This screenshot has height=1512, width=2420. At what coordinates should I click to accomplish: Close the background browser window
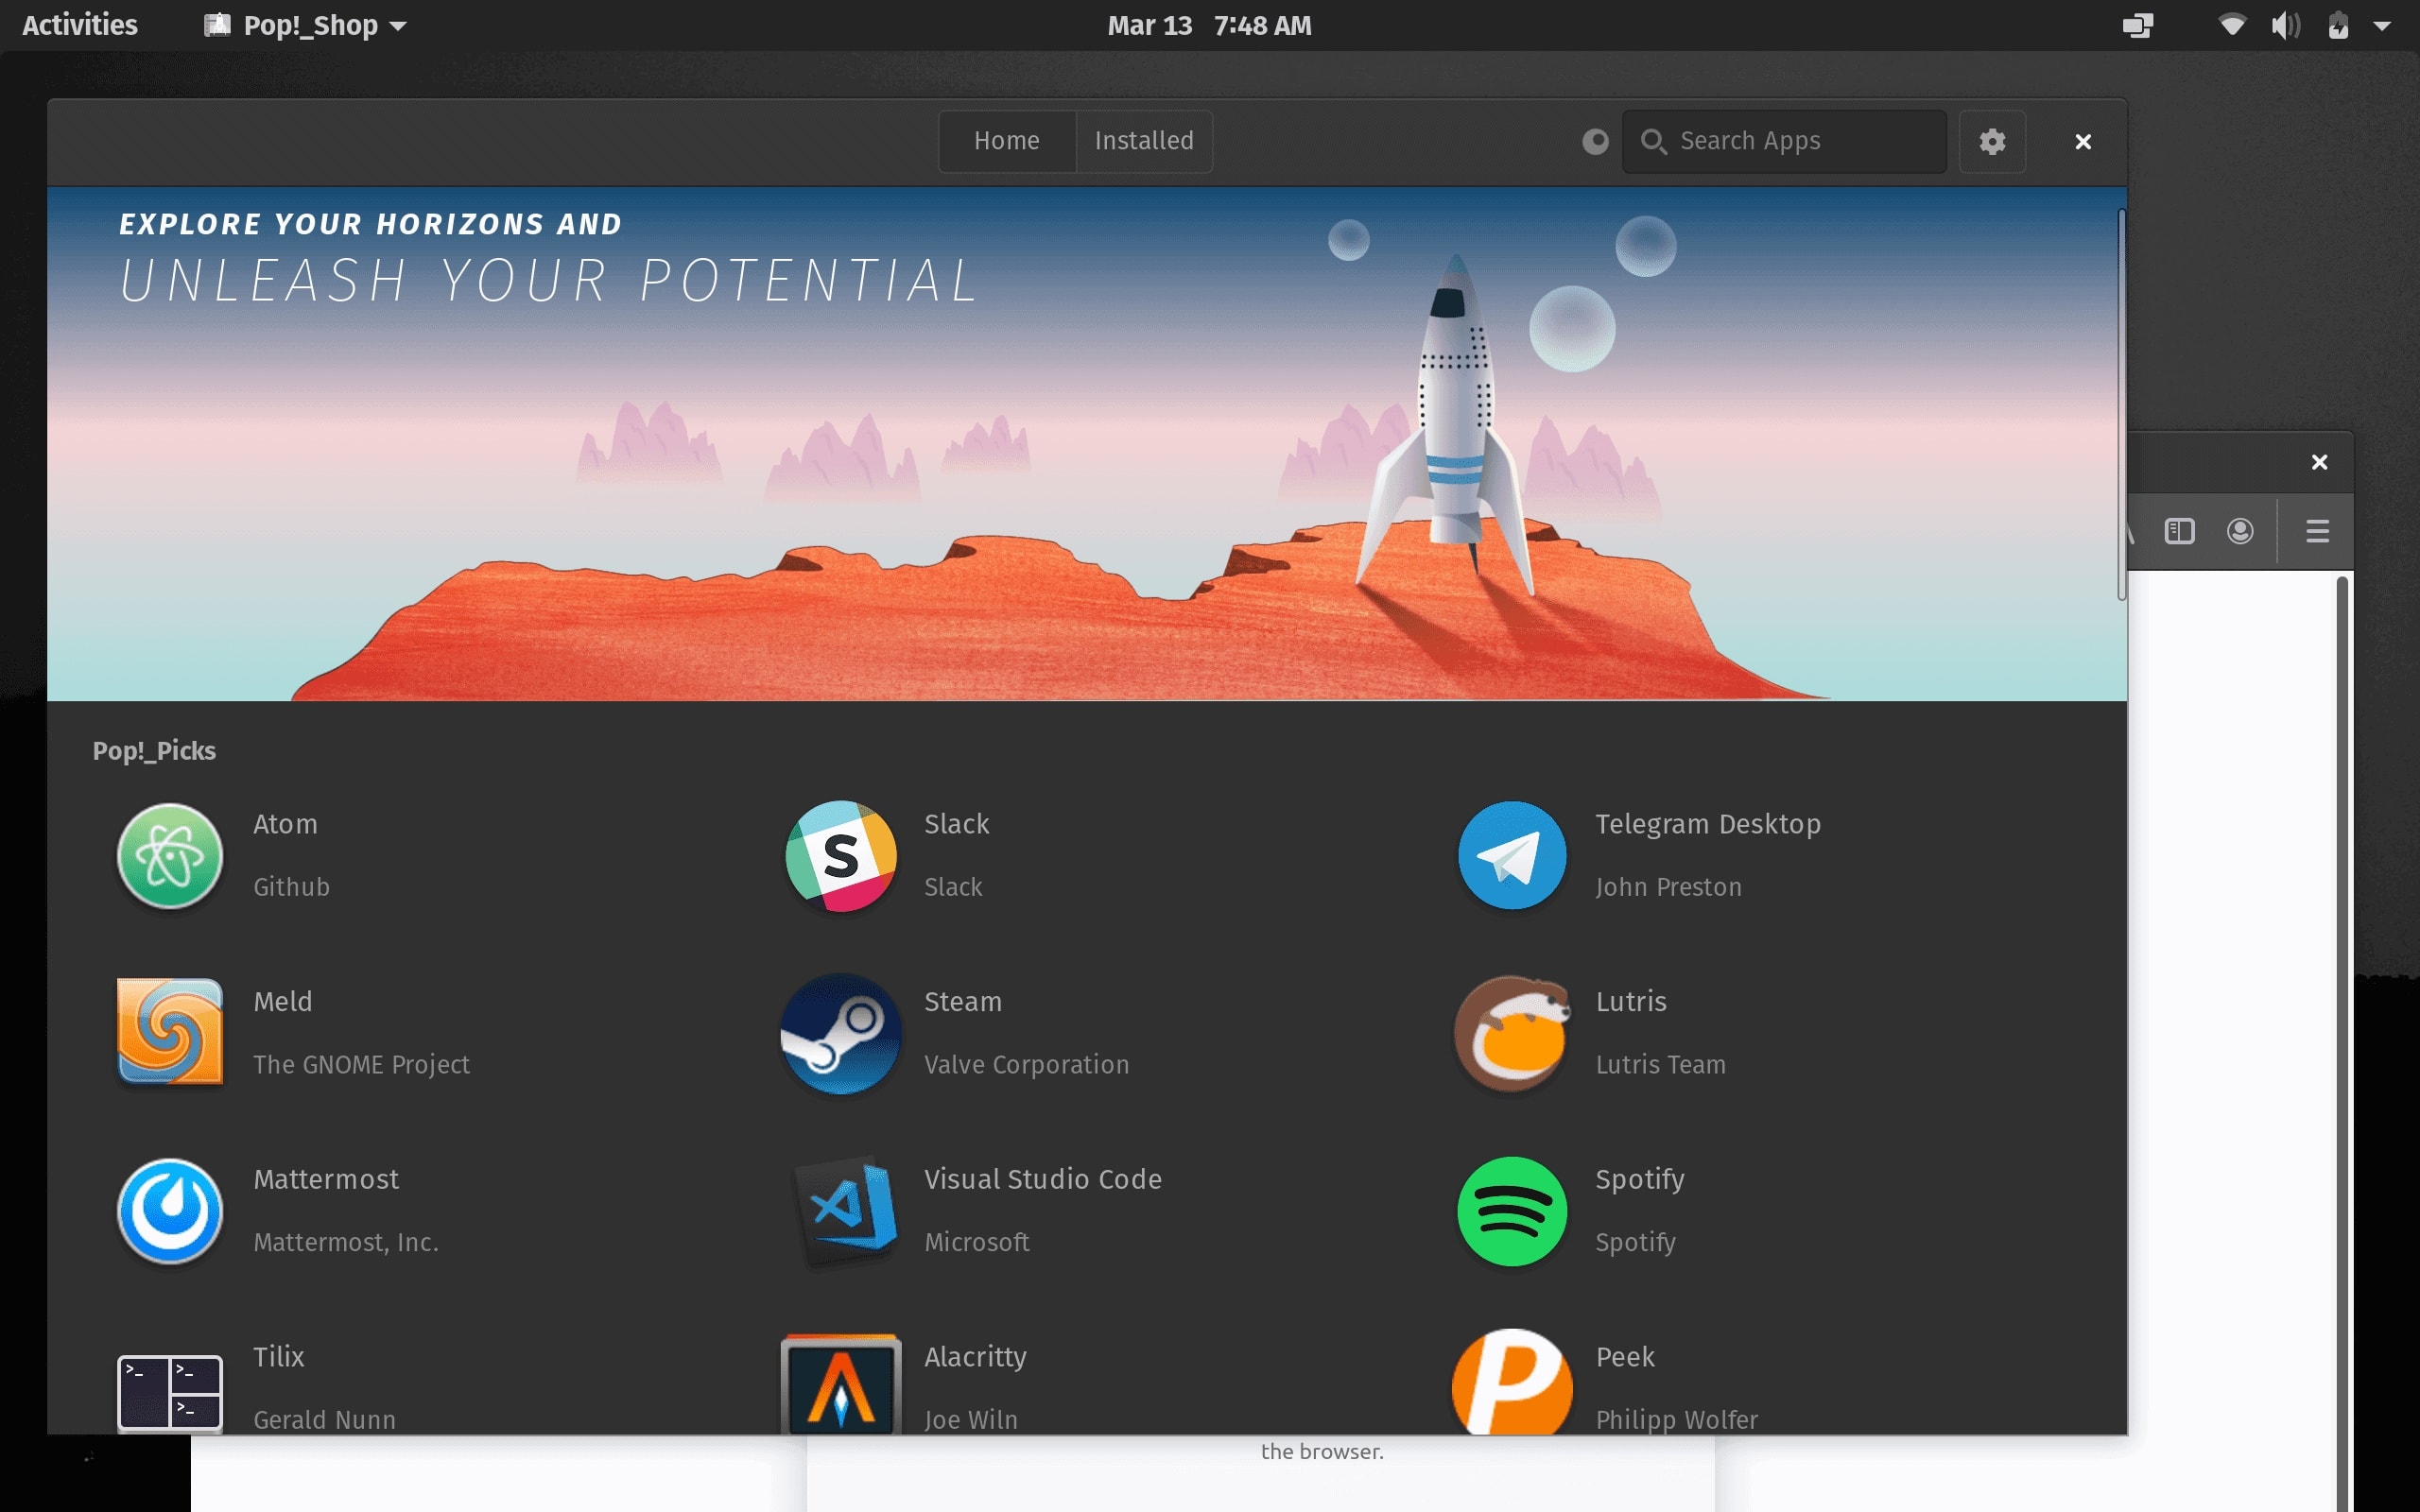coord(2319,462)
